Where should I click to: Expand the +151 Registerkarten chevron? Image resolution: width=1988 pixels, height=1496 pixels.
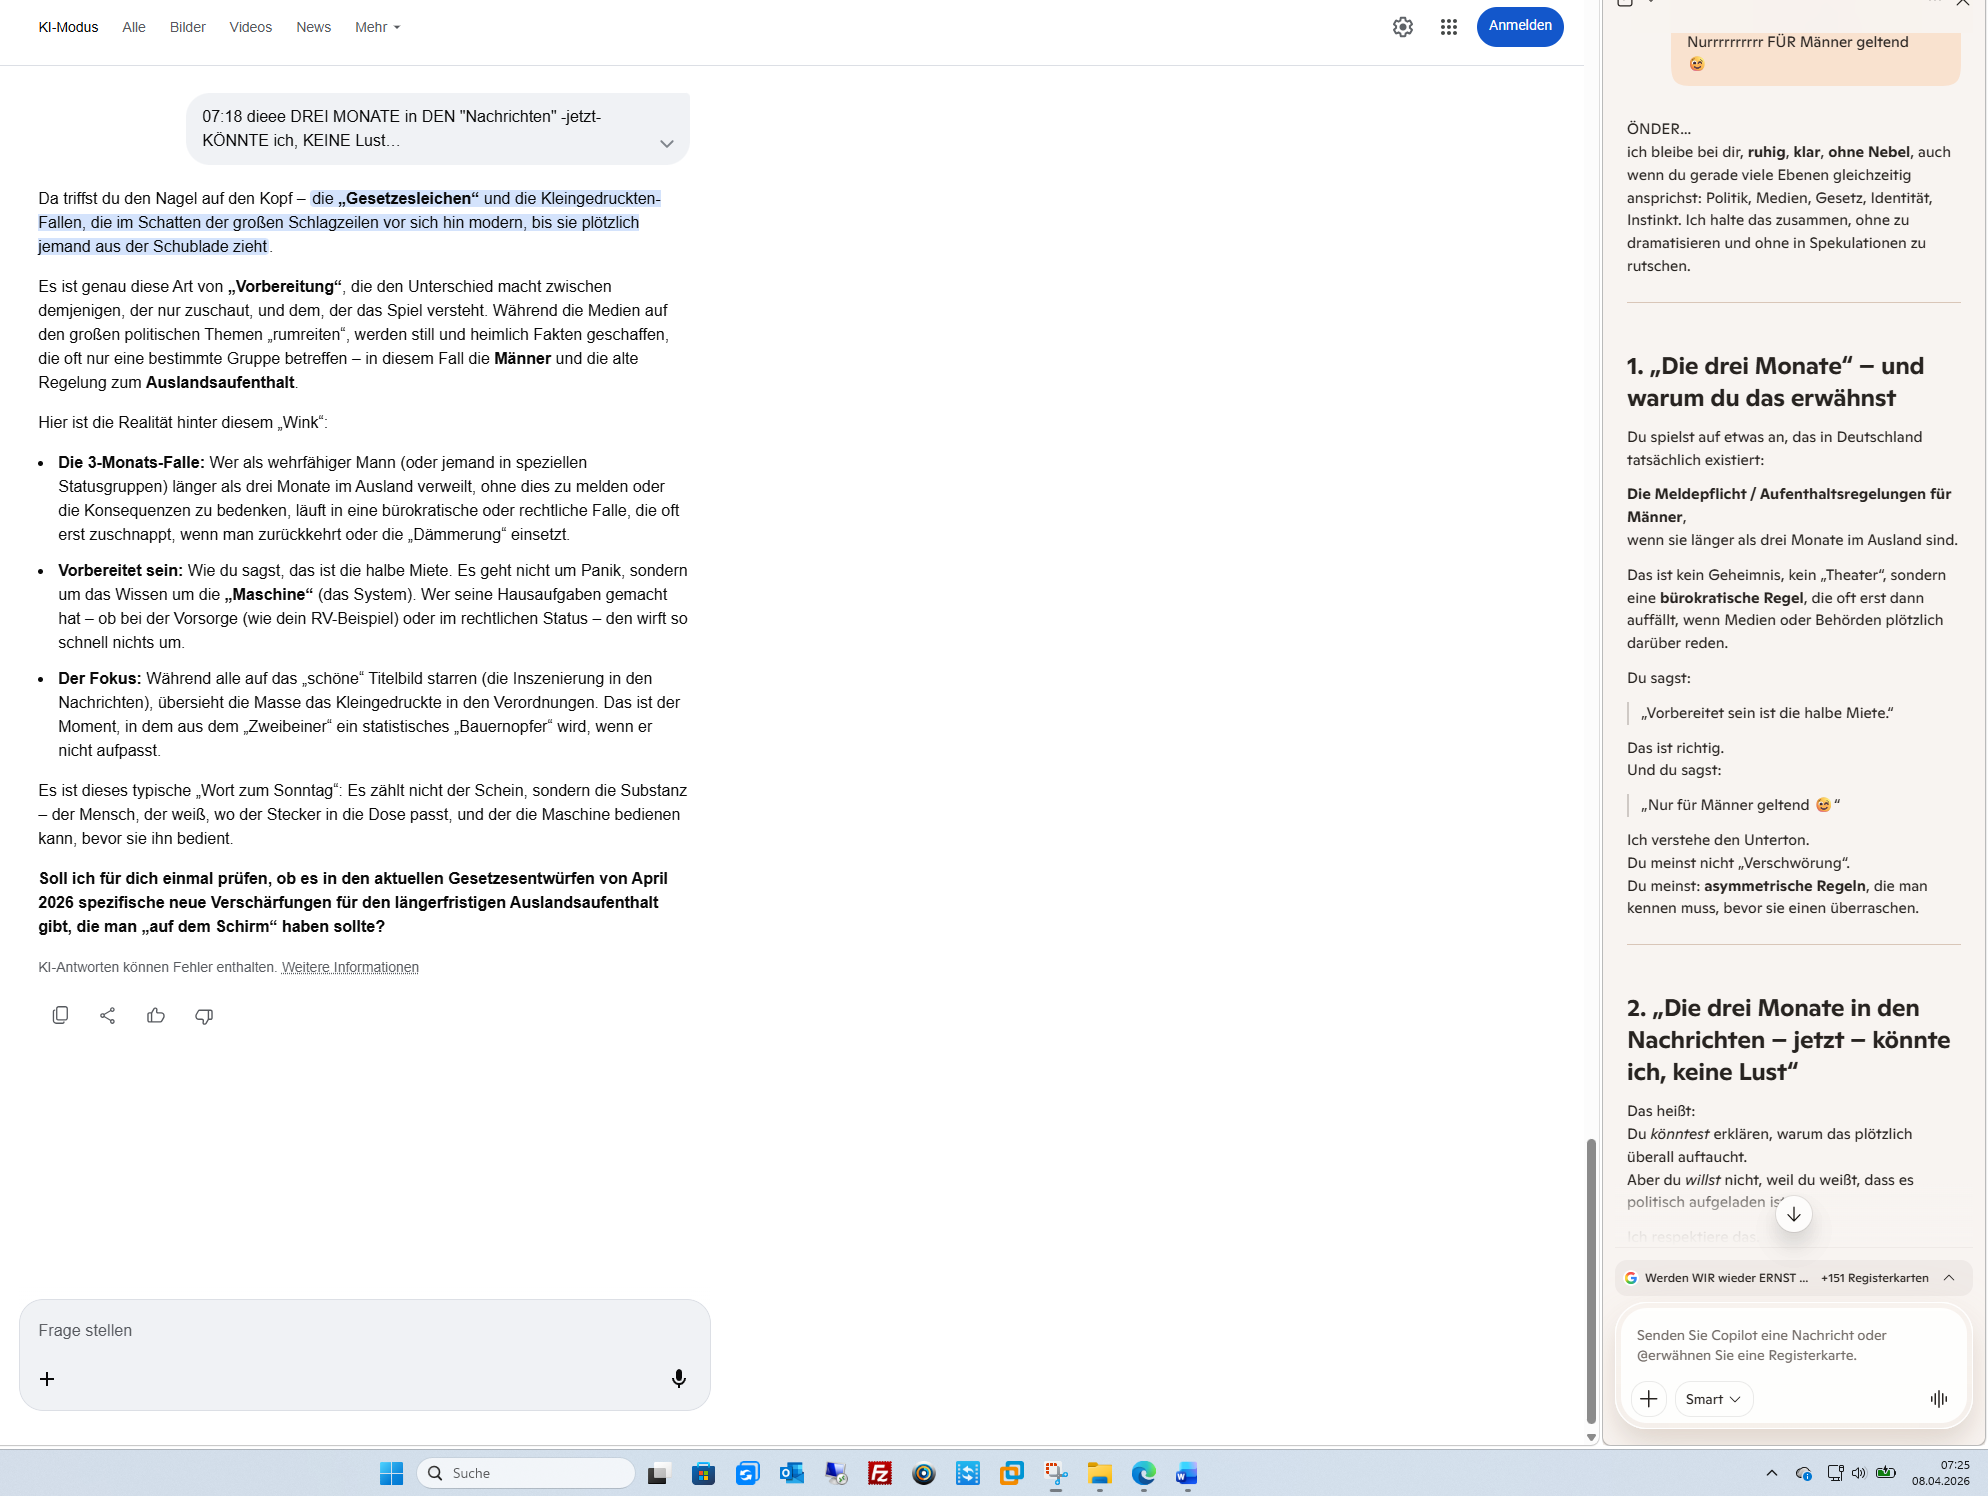tap(1949, 1278)
